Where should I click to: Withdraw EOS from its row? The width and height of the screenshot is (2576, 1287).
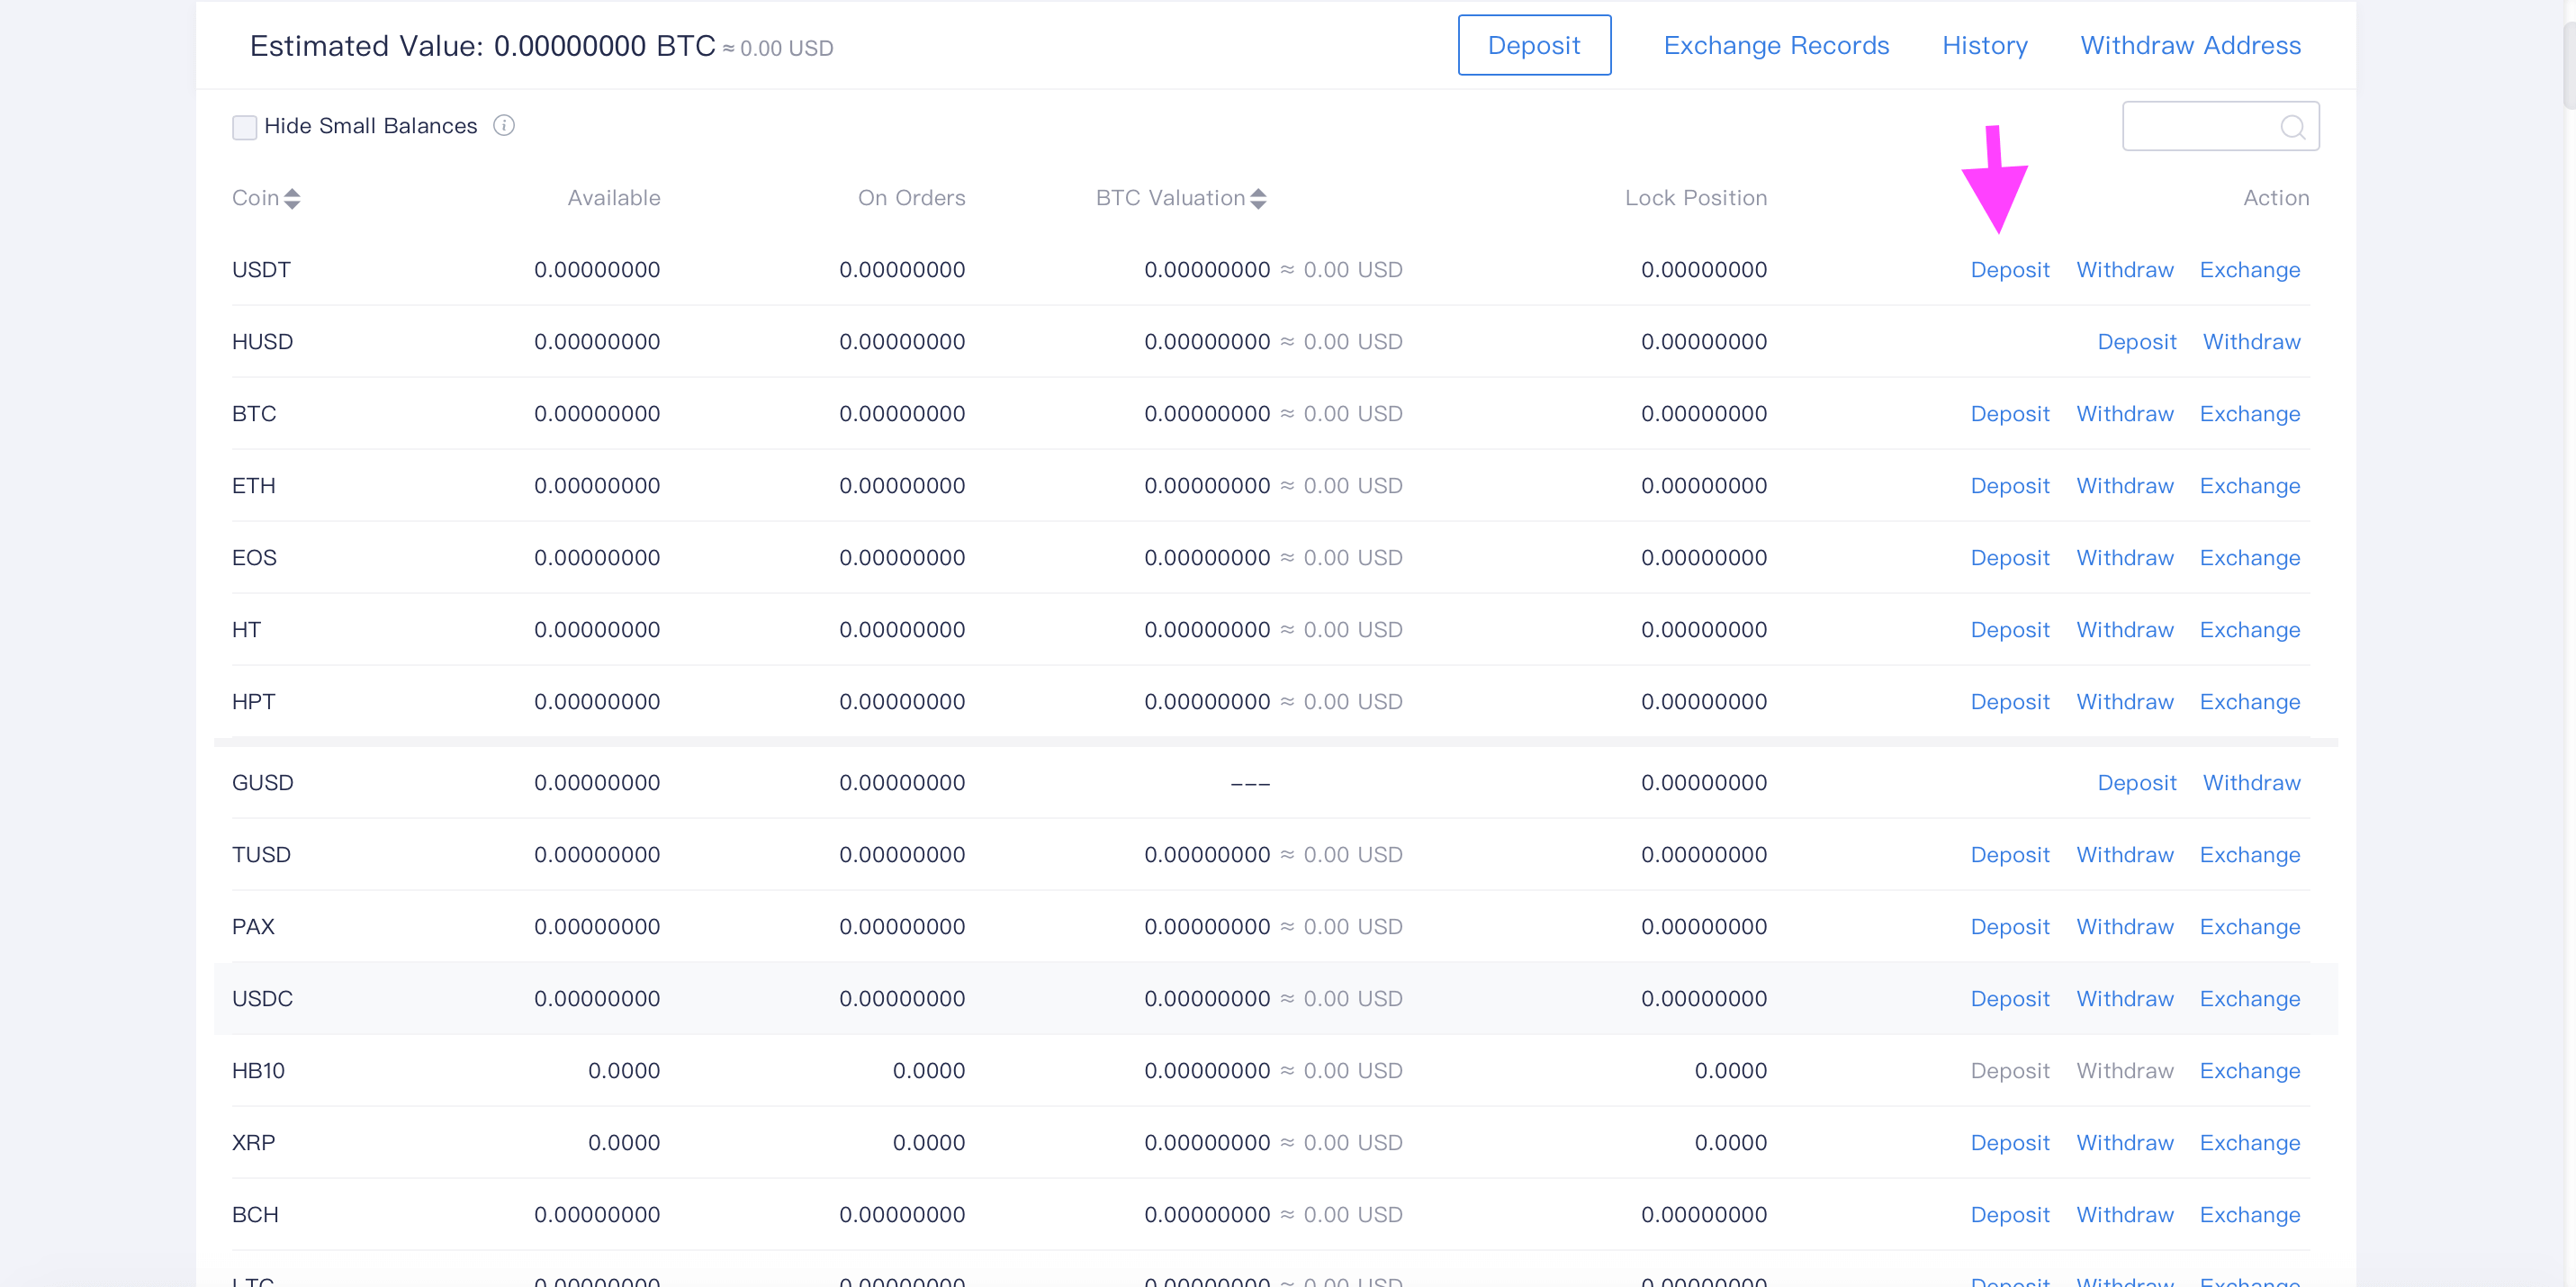point(2124,558)
